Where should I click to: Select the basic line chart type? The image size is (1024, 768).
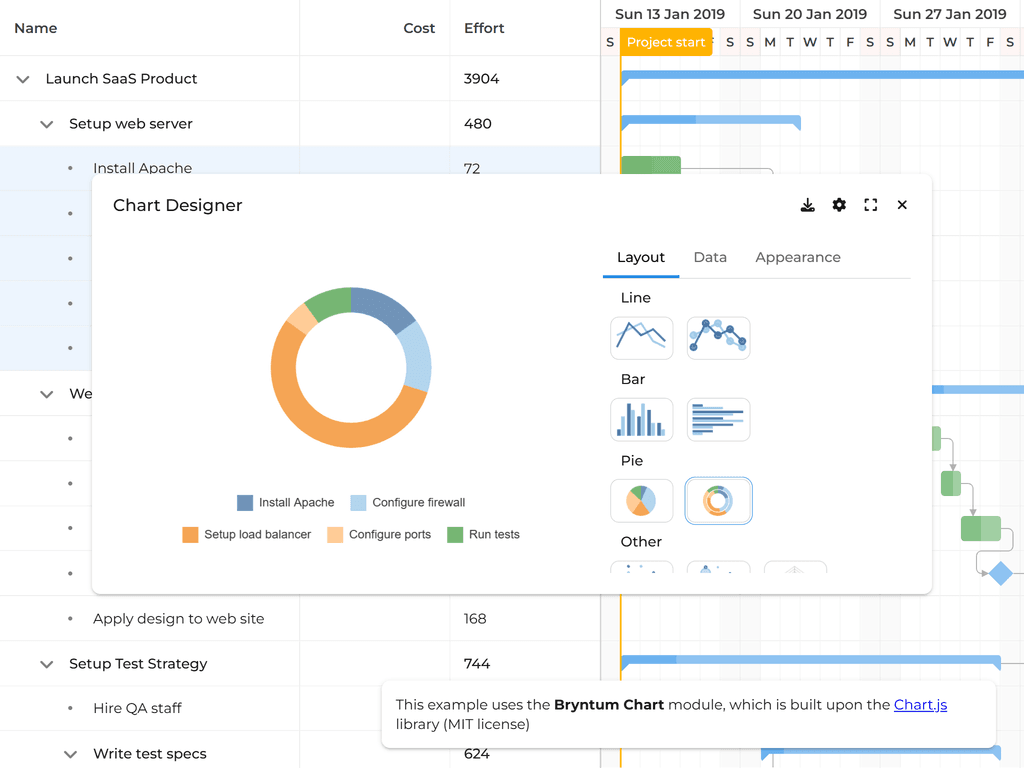pos(641,338)
